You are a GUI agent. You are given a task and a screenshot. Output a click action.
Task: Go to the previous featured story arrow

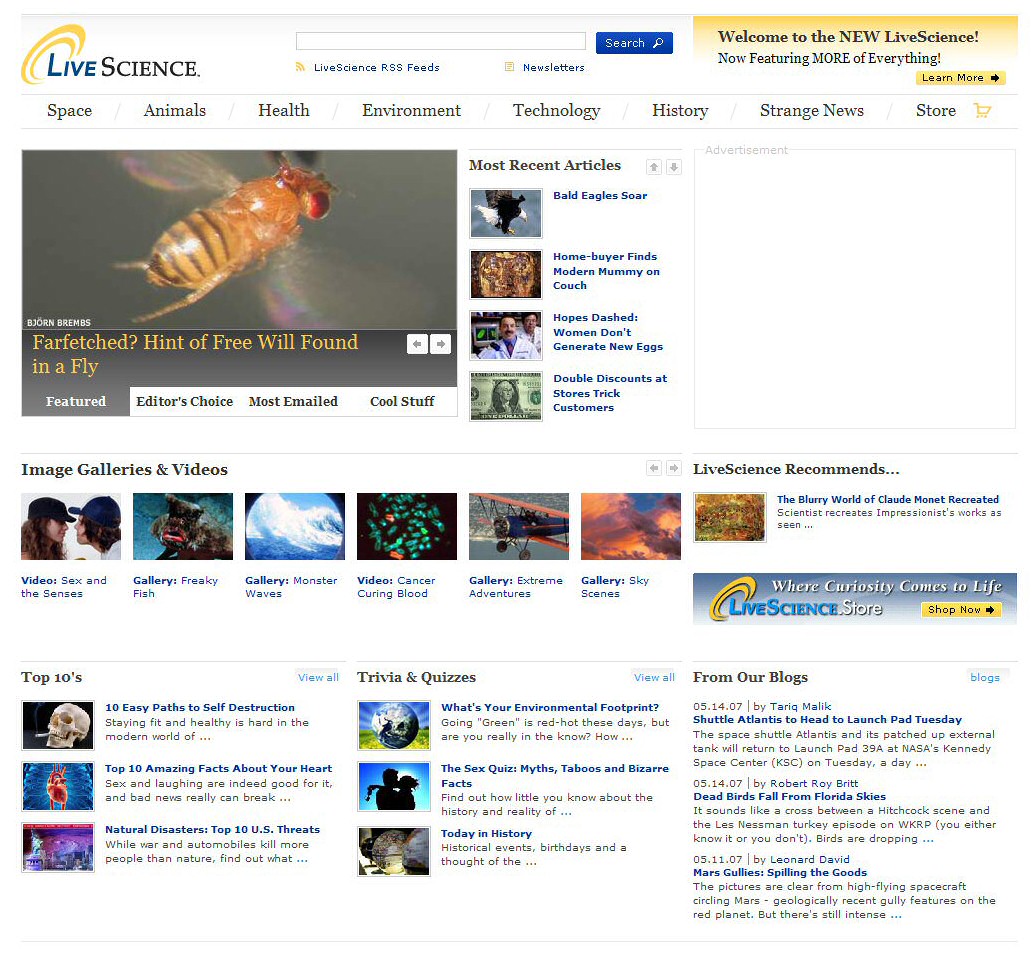417,344
